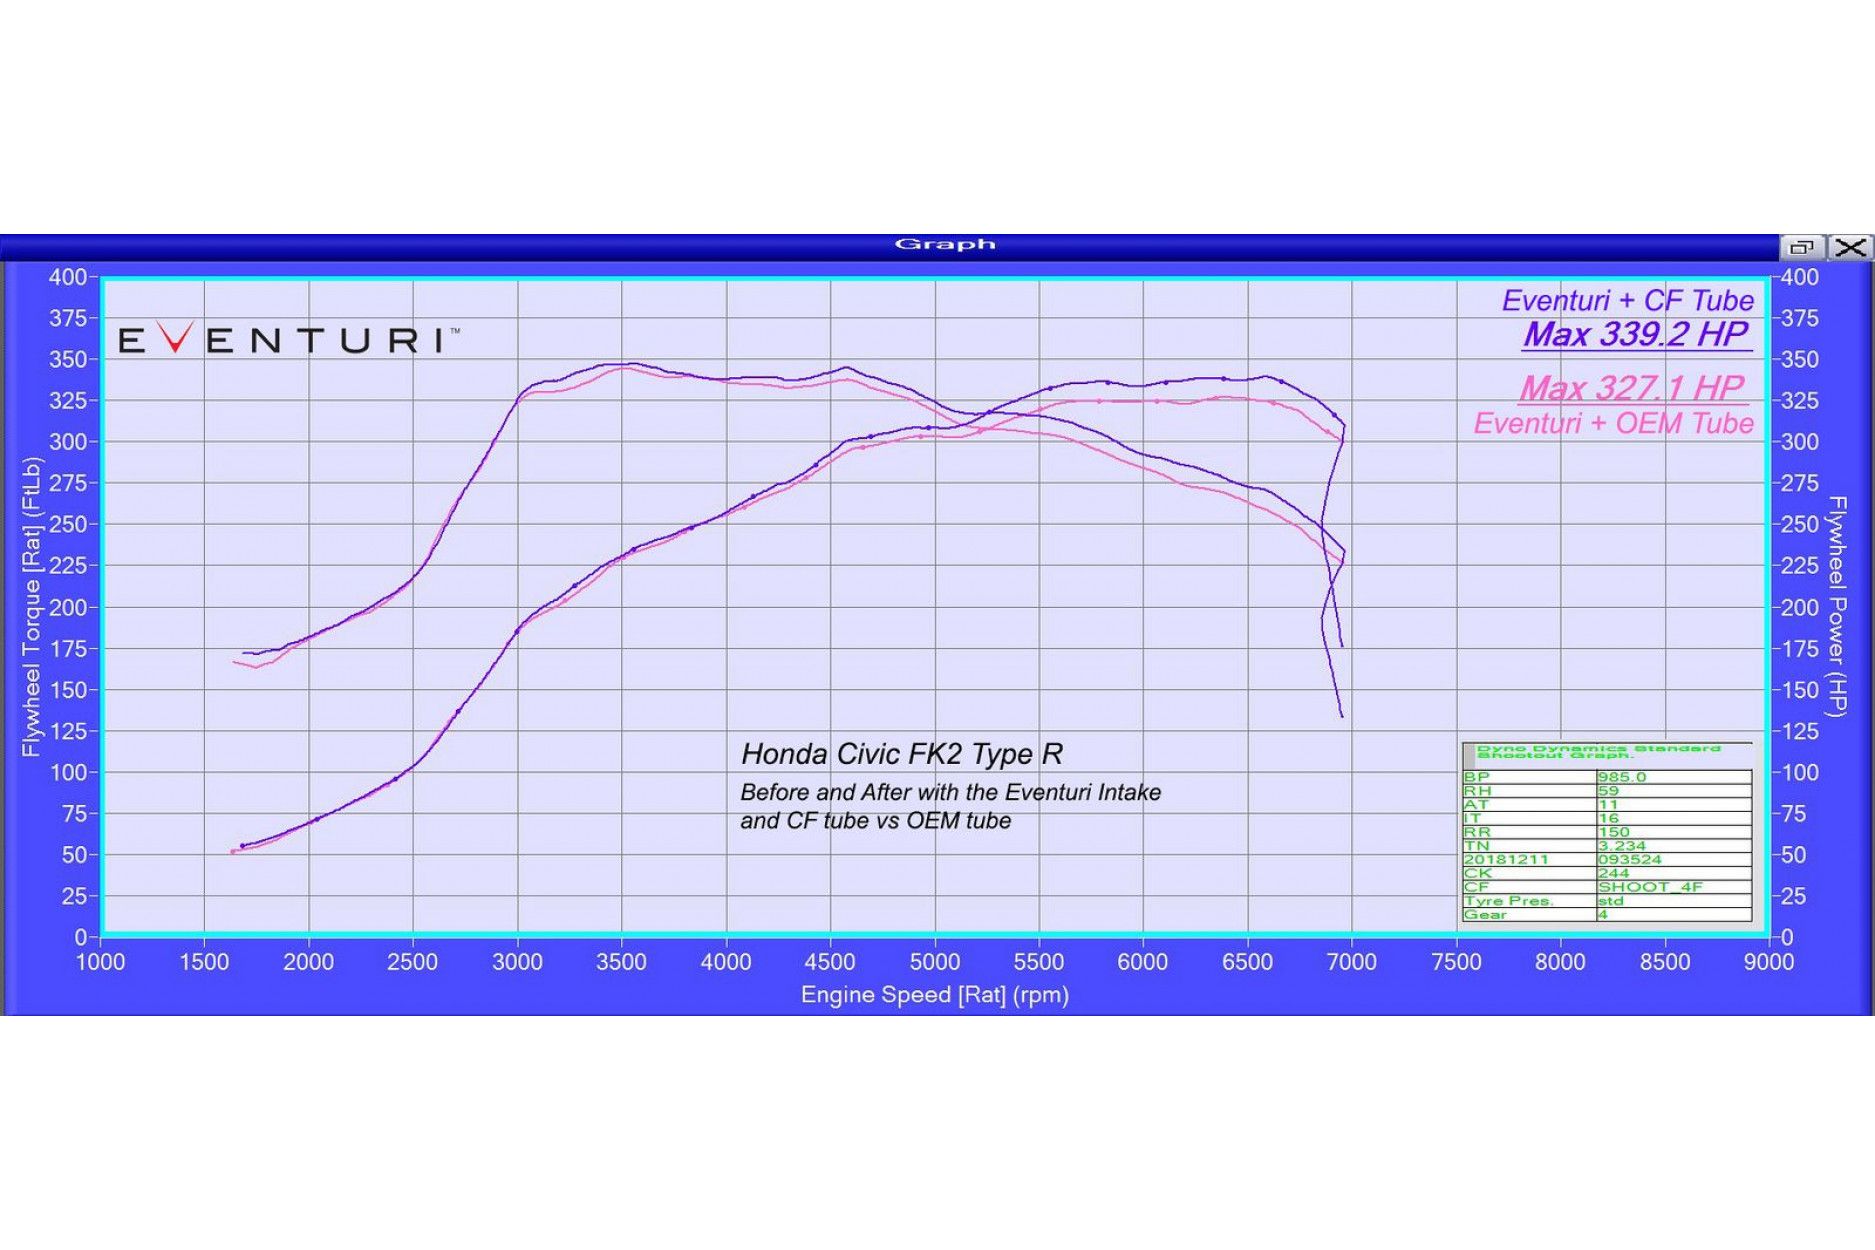
Task: Click the CF SHOOT_4F table cell
Action: click(x=1674, y=887)
